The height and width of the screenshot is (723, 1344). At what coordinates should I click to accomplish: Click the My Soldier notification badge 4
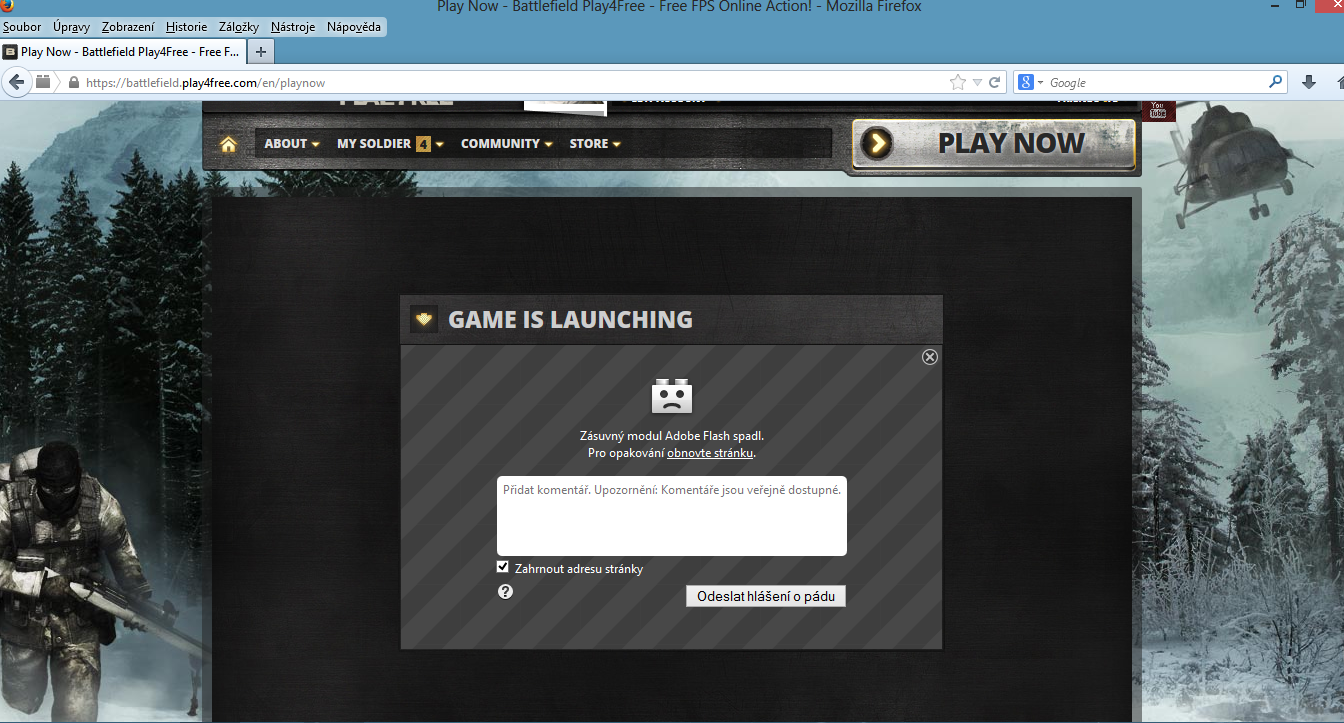[423, 144]
